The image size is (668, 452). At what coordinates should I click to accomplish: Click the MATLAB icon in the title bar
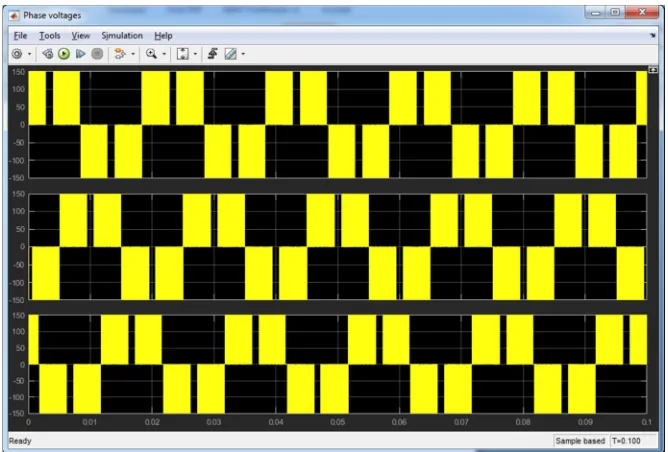coord(14,16)
